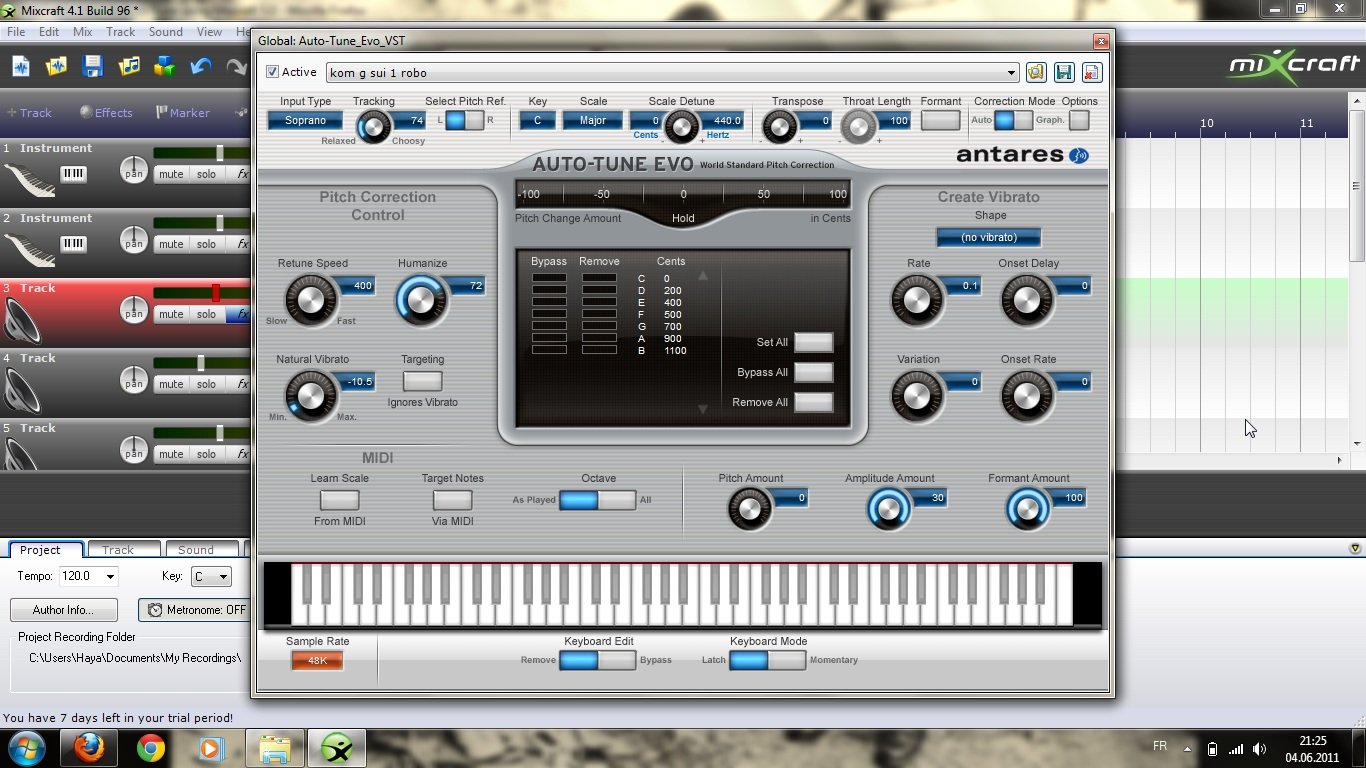The height and width of the screenshot is (768, 1366).
Task: Click the Author Info... button
Action: [x=64, y=610]
